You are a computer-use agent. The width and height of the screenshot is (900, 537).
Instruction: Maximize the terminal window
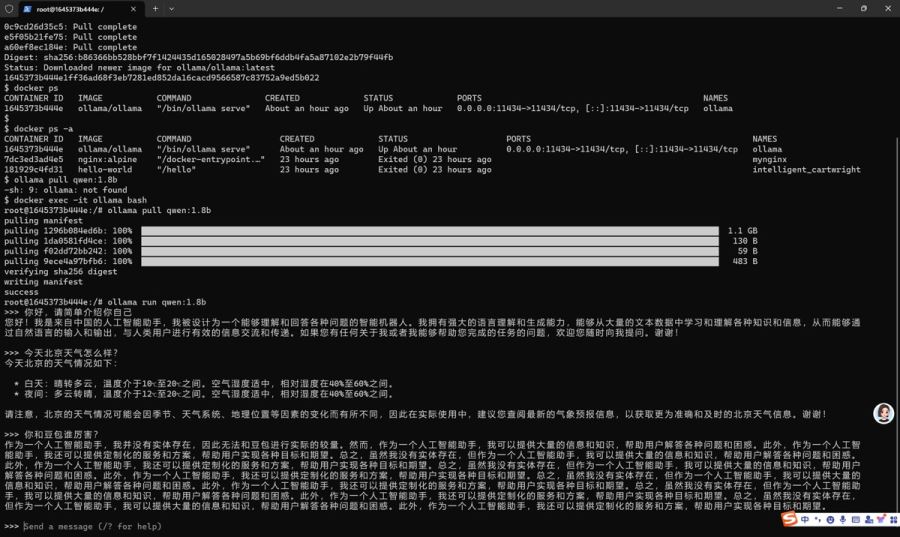(x=864, y=9)
